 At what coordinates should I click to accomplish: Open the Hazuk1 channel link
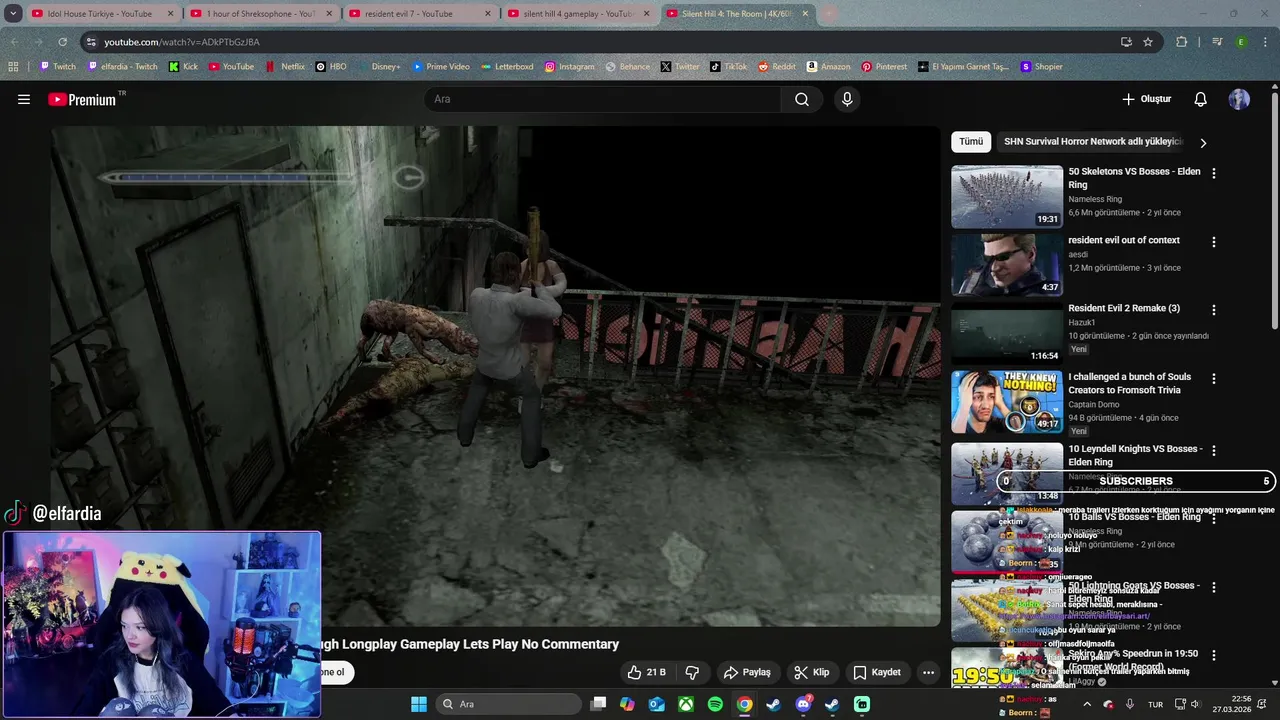tap(1082, 323)
